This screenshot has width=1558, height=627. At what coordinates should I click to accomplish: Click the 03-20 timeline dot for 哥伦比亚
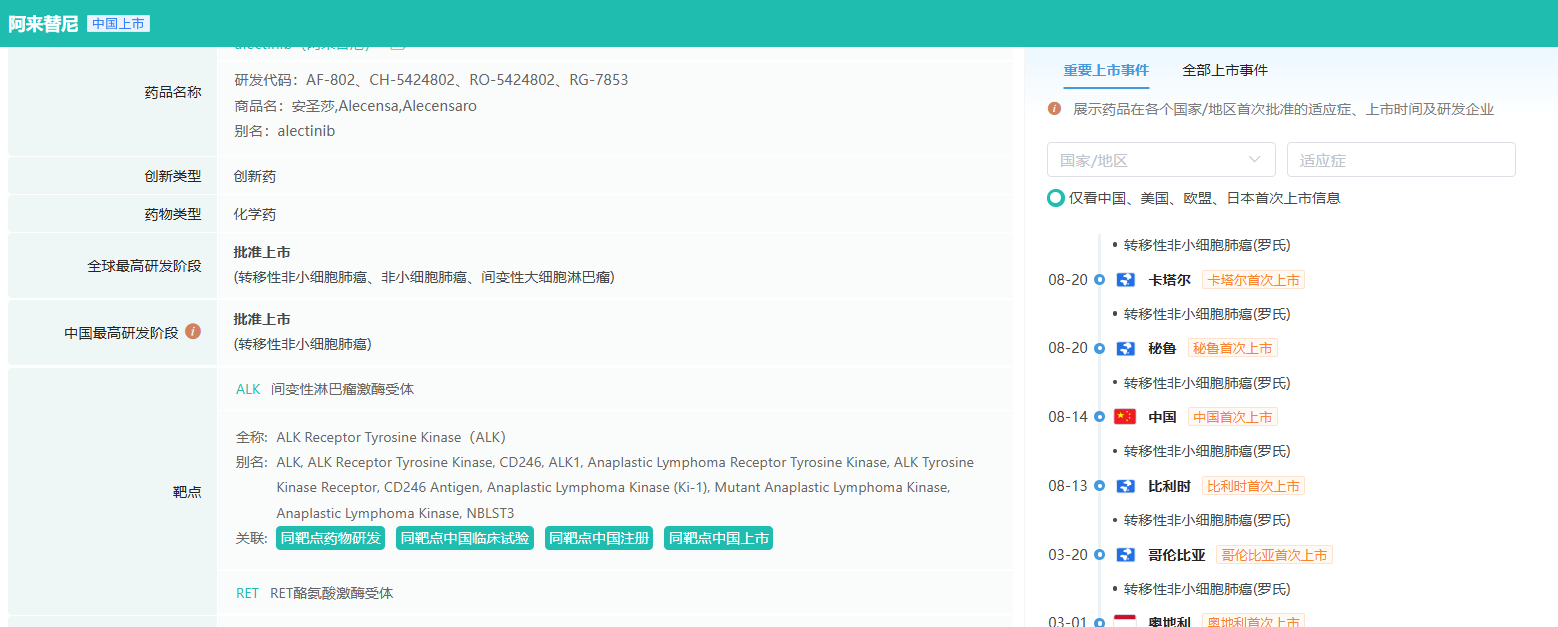pos(1099,555)
